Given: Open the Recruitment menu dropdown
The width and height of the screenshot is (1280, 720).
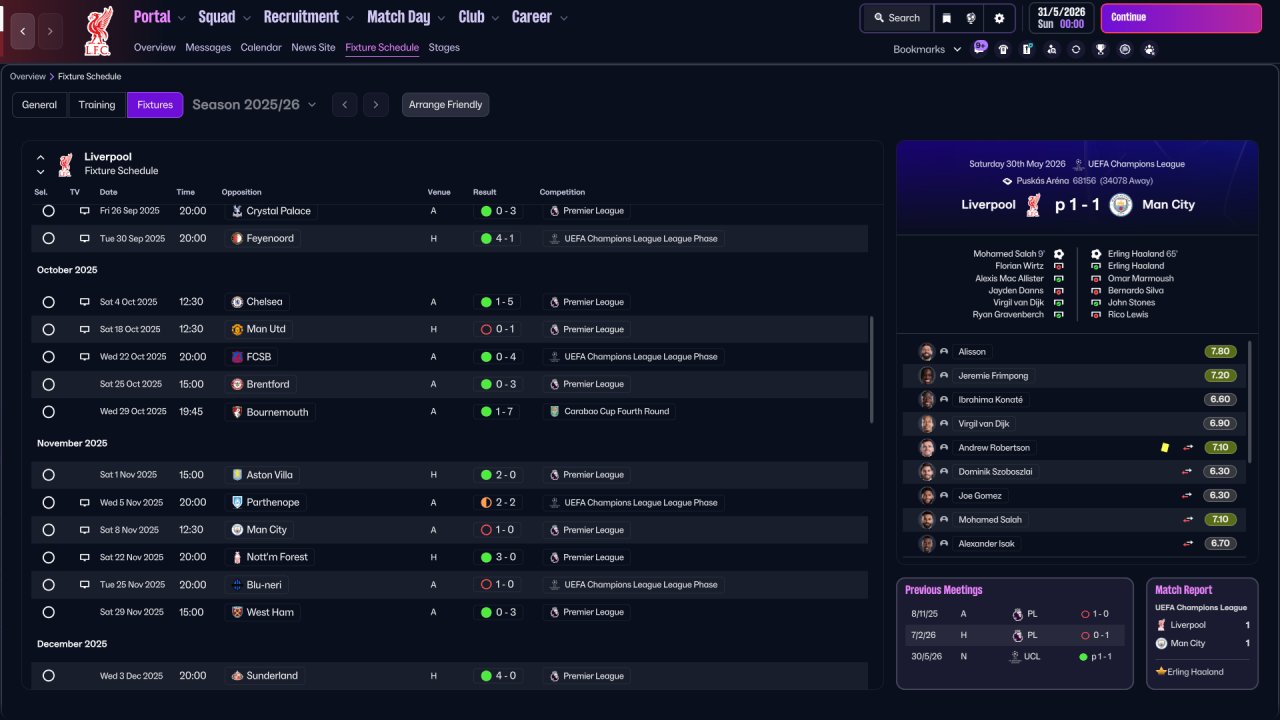Looking at the screenshot, I should pyautogui.click(x=309, y=17).
